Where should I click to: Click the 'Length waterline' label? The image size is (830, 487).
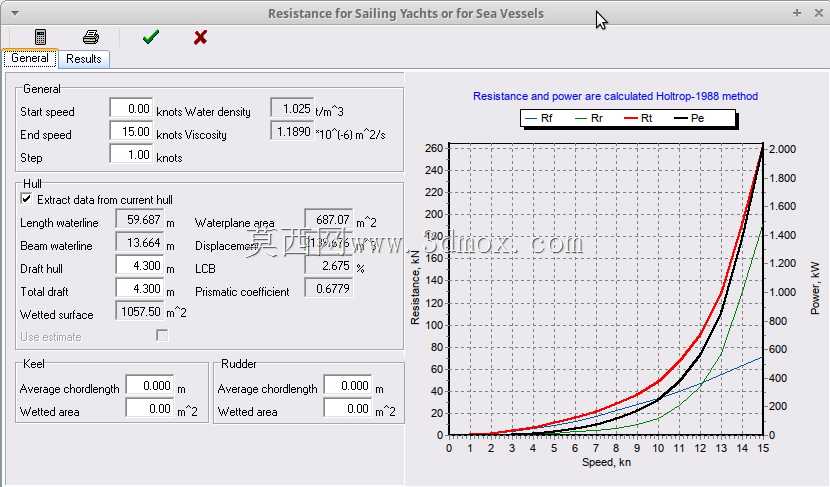[59, 223]
